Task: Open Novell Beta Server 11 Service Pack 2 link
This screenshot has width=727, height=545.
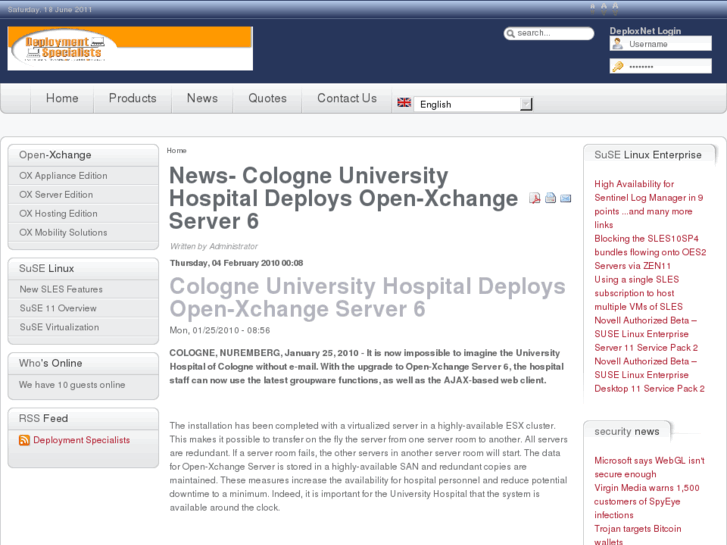Action: [x=646, y=334]
